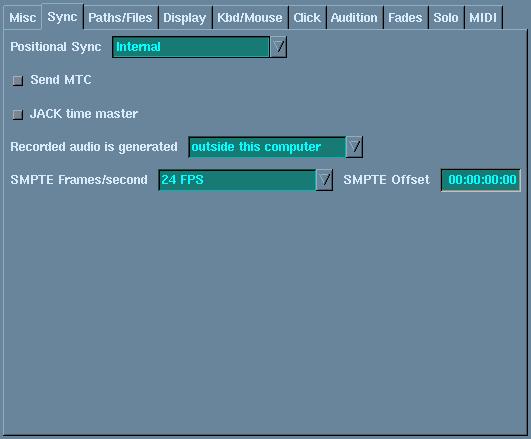Click the Sync tab
Viewport: 531px width, 439px height.
click(62, 17)
